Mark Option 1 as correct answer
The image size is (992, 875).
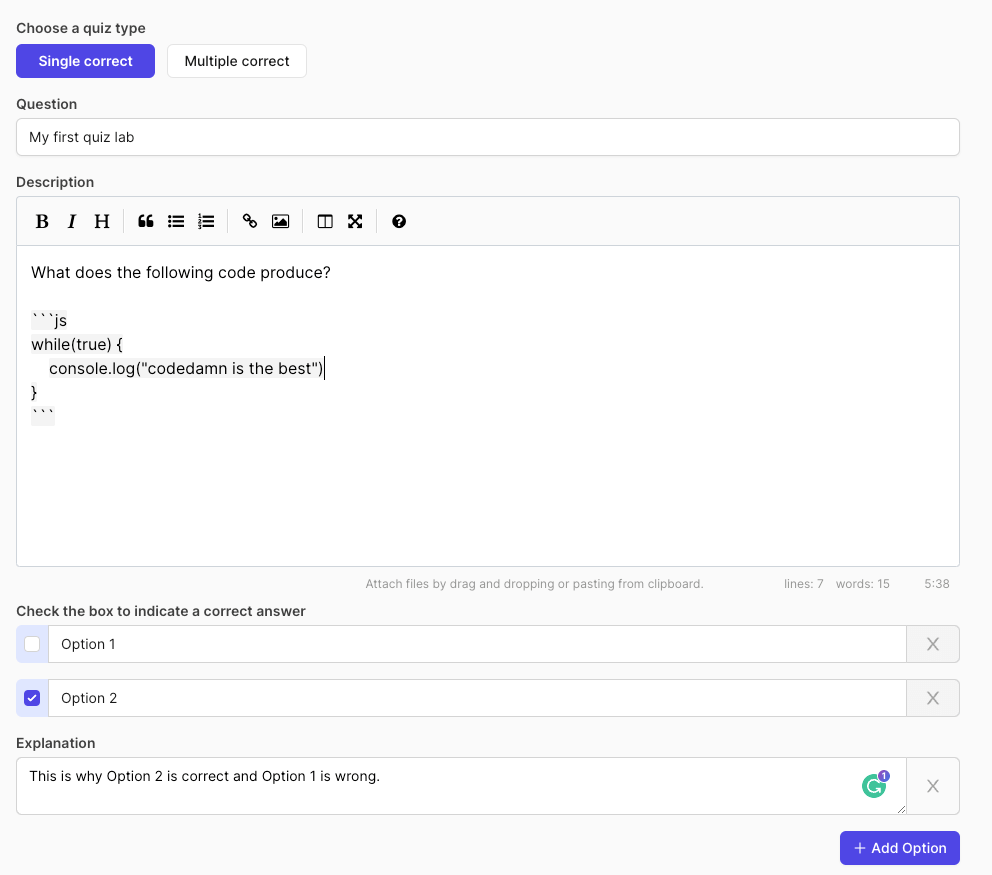tap(32, 644)
